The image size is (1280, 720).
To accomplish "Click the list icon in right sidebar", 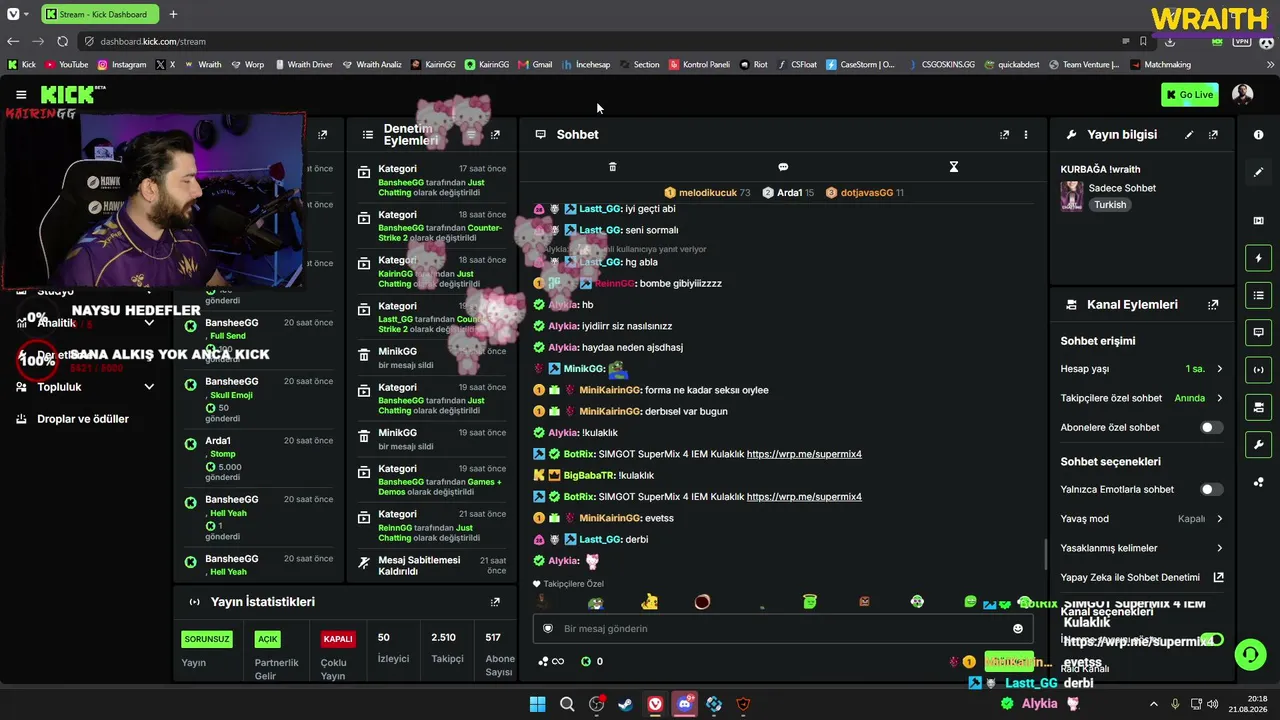I will coord(1258,295).
